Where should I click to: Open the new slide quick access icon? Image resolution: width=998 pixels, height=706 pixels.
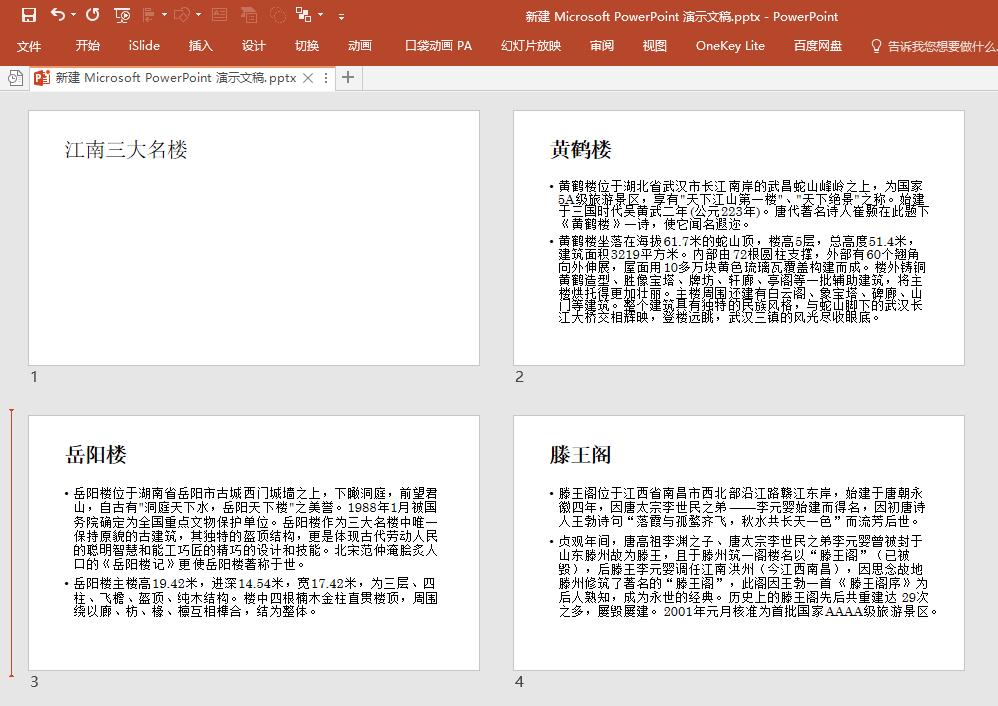click(150, 16)
